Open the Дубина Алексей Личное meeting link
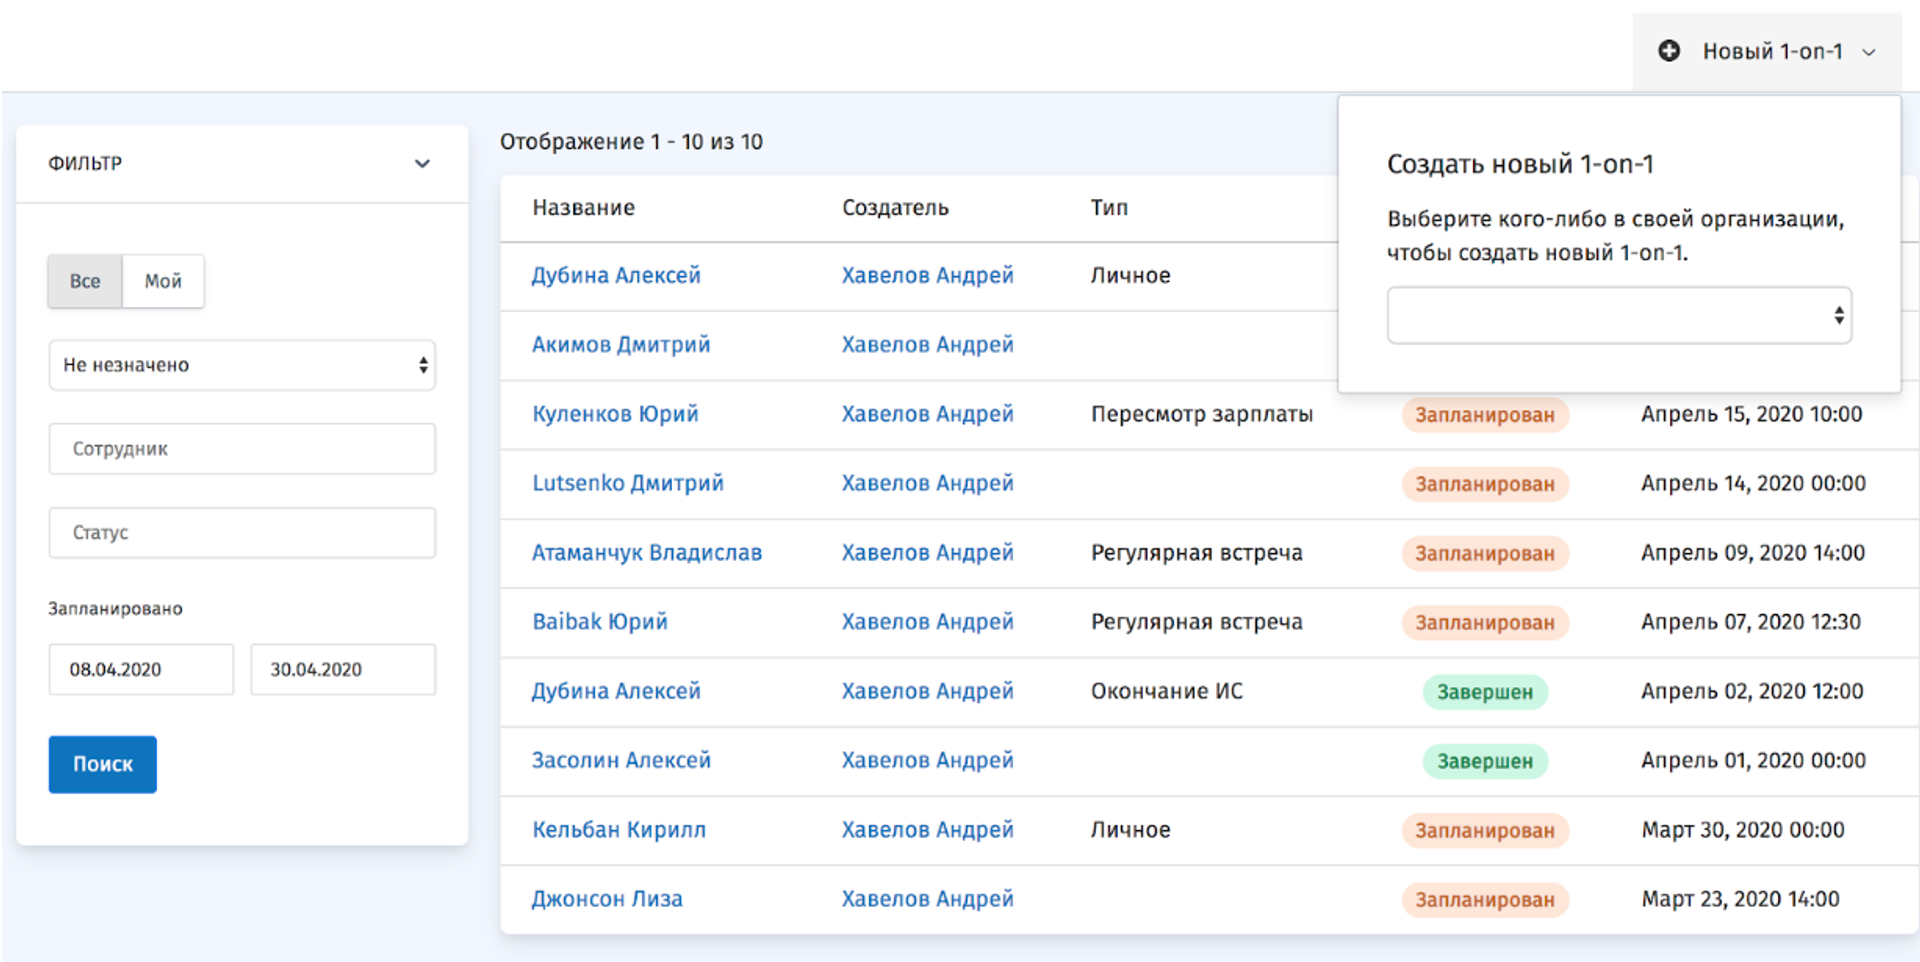The image size is (1920, 962). pos(616,275)
